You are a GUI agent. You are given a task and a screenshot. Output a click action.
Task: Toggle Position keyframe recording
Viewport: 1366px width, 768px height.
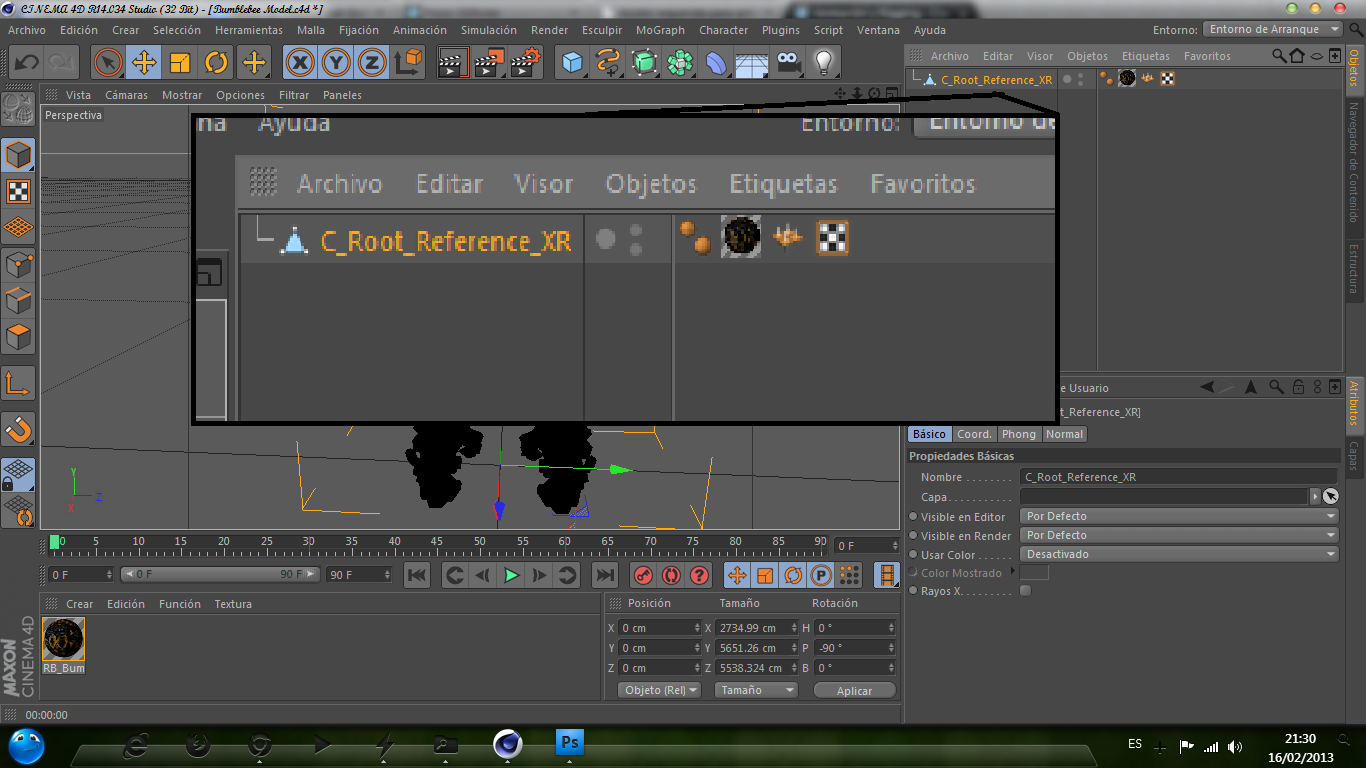(737, 575)
